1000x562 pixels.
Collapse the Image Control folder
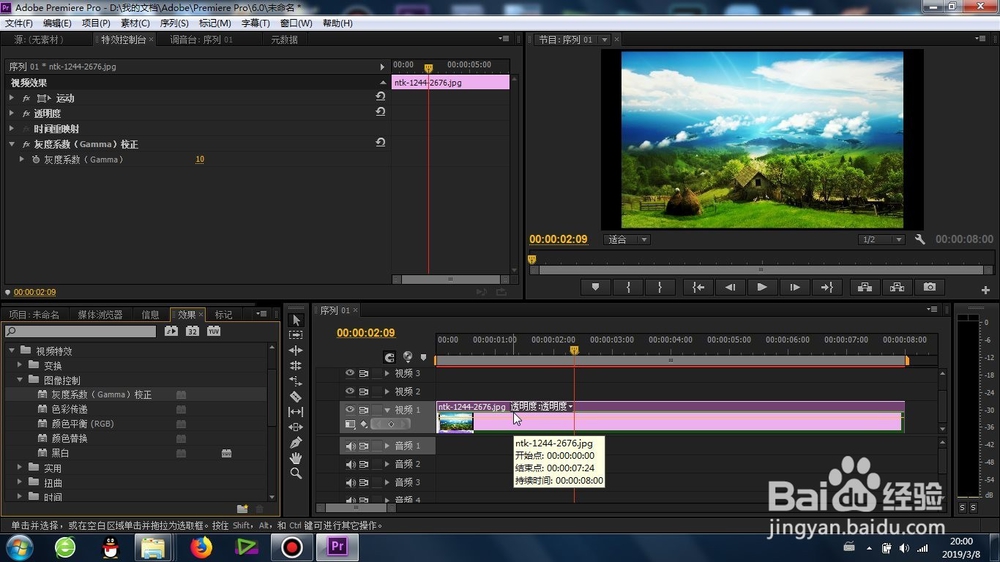point(20,380)
